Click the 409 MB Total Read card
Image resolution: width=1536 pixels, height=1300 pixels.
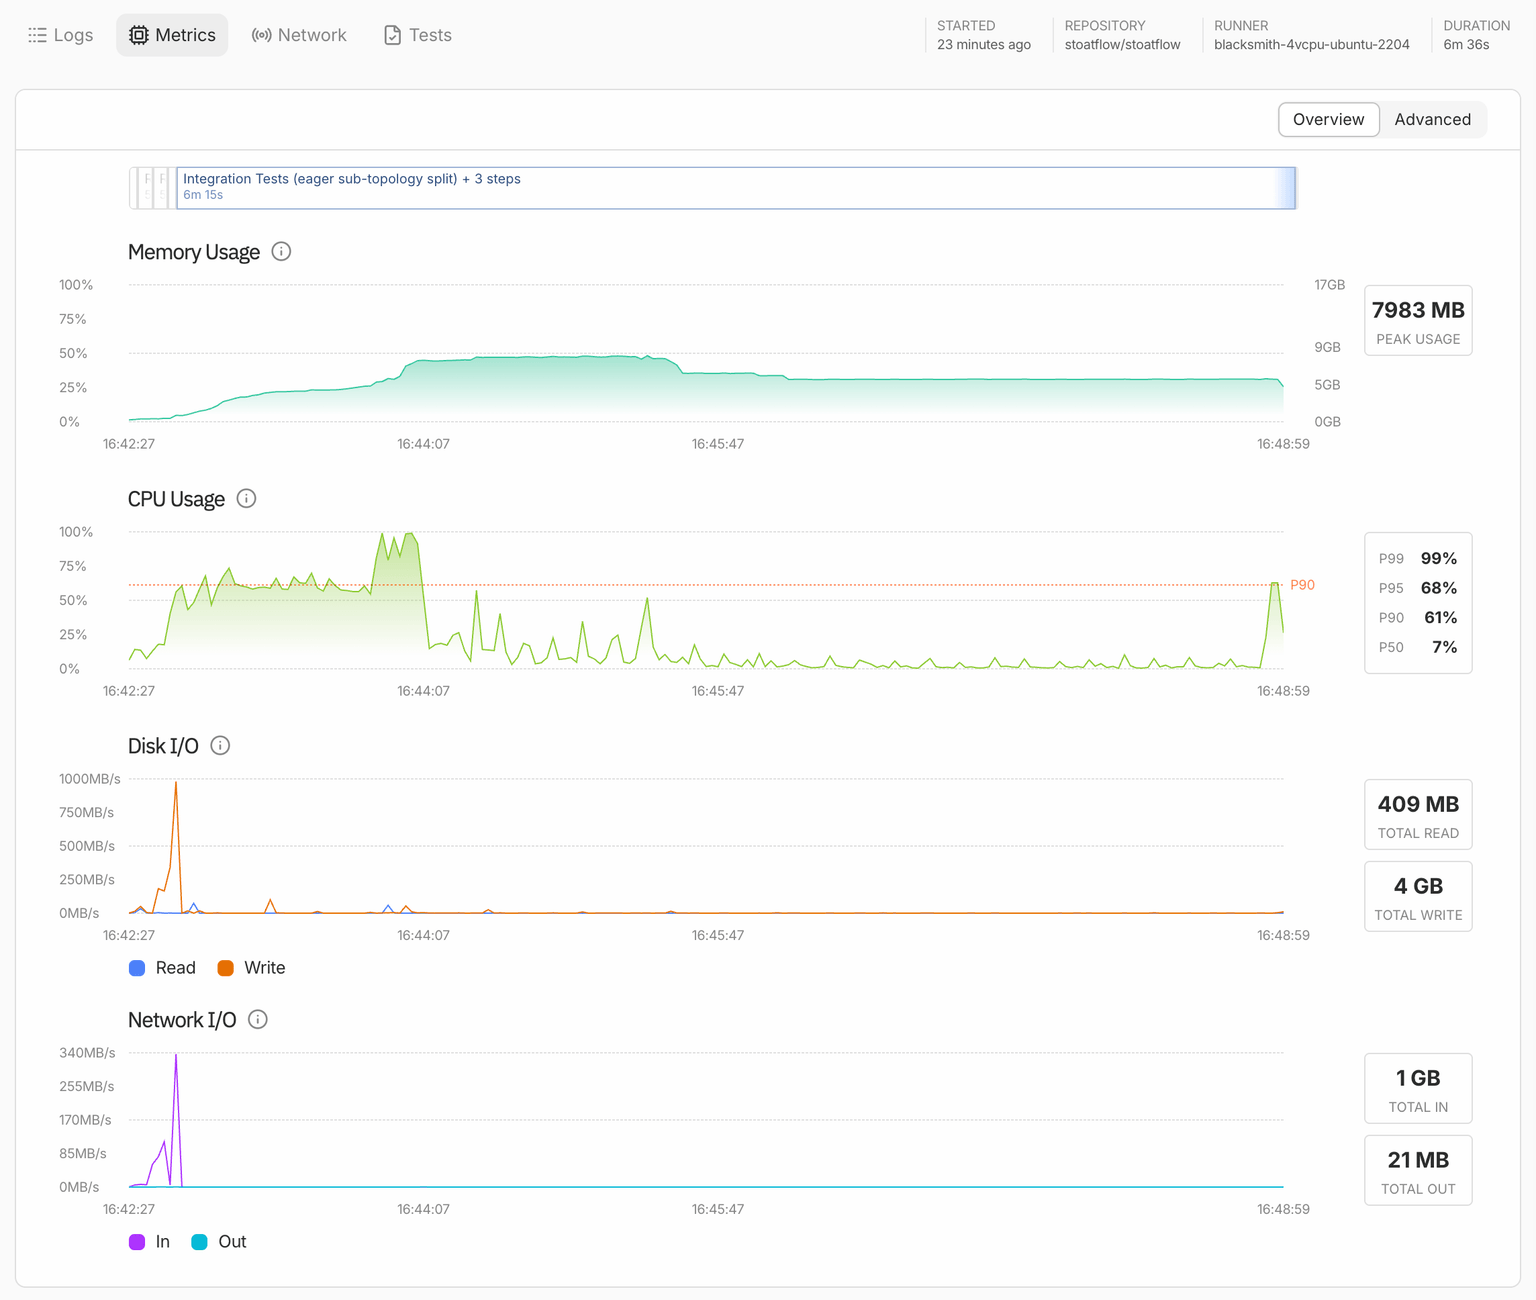coord(1418,814)
